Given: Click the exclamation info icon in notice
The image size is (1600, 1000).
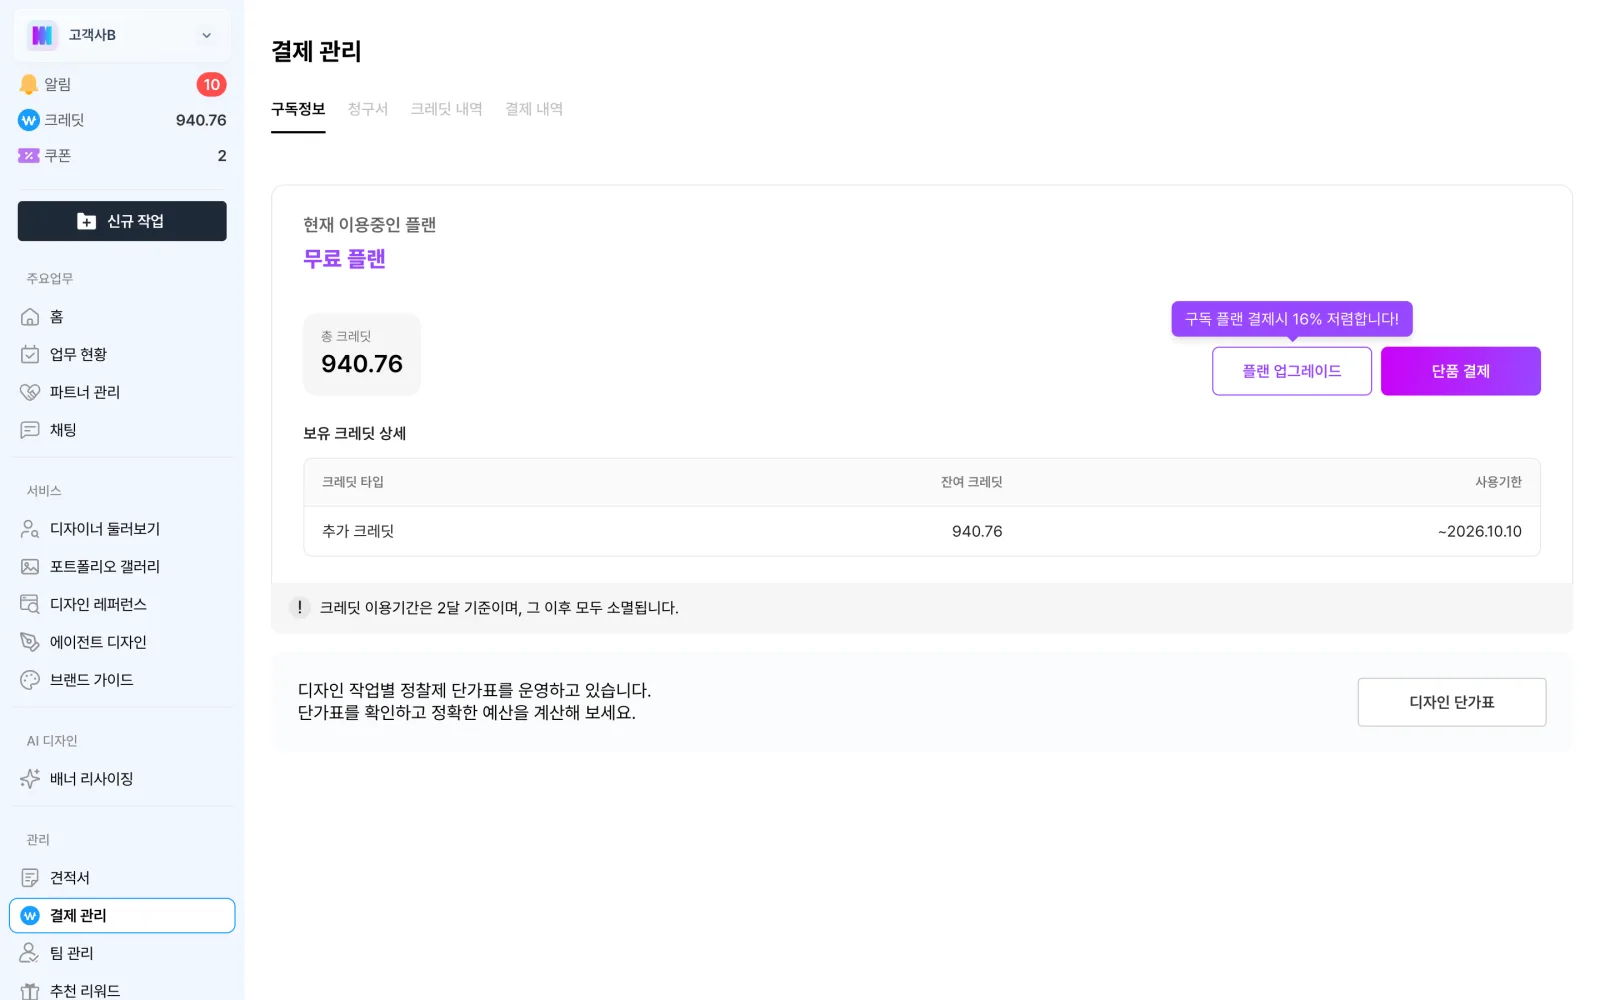Looking at the screenshot, I should [299, 608].
